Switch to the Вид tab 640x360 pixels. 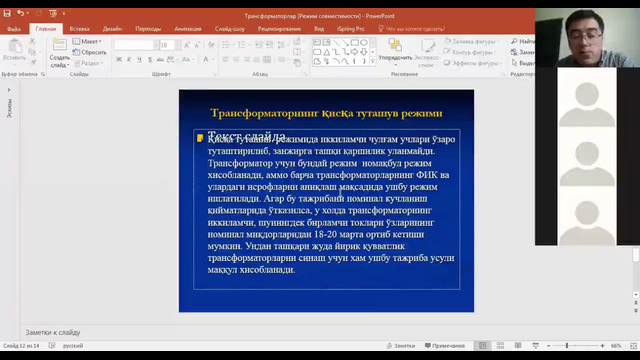(x=319, y=29)
